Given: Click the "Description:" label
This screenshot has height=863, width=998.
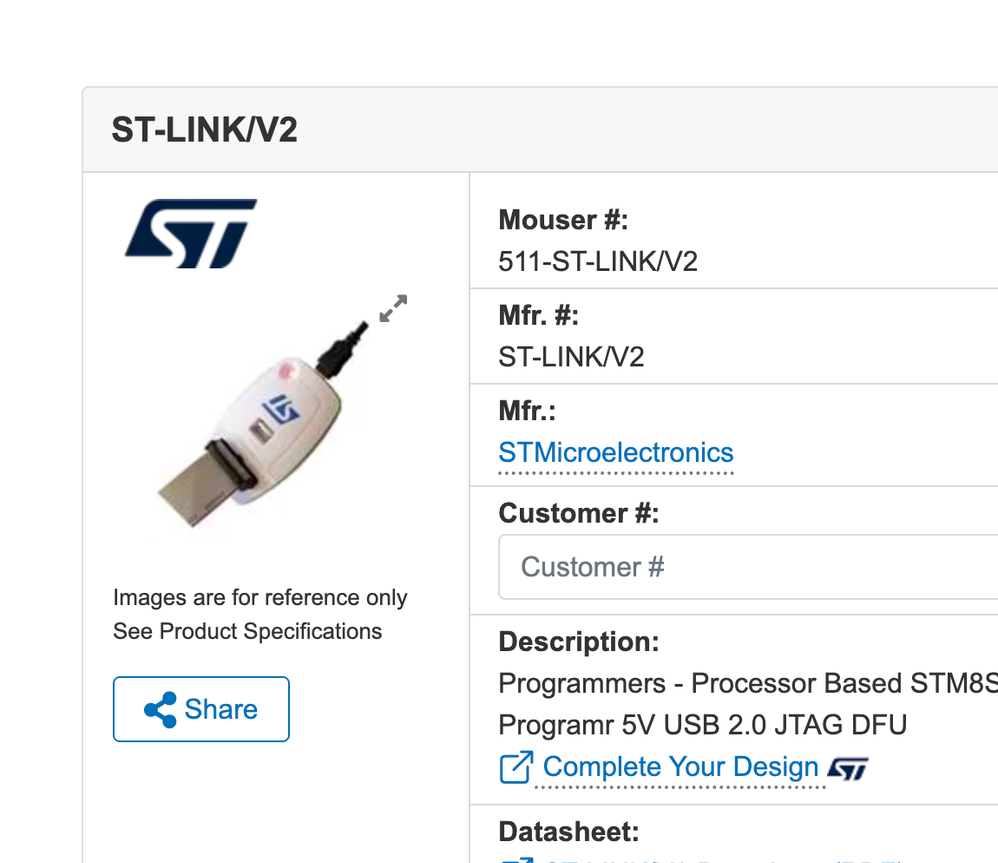Looking at the screenshot, I should [579, 641].
